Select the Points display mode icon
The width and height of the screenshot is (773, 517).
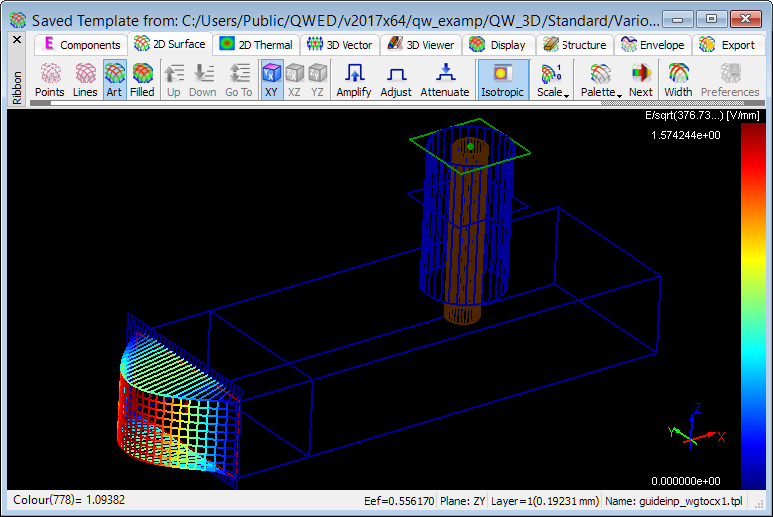[x=49, y=80]
